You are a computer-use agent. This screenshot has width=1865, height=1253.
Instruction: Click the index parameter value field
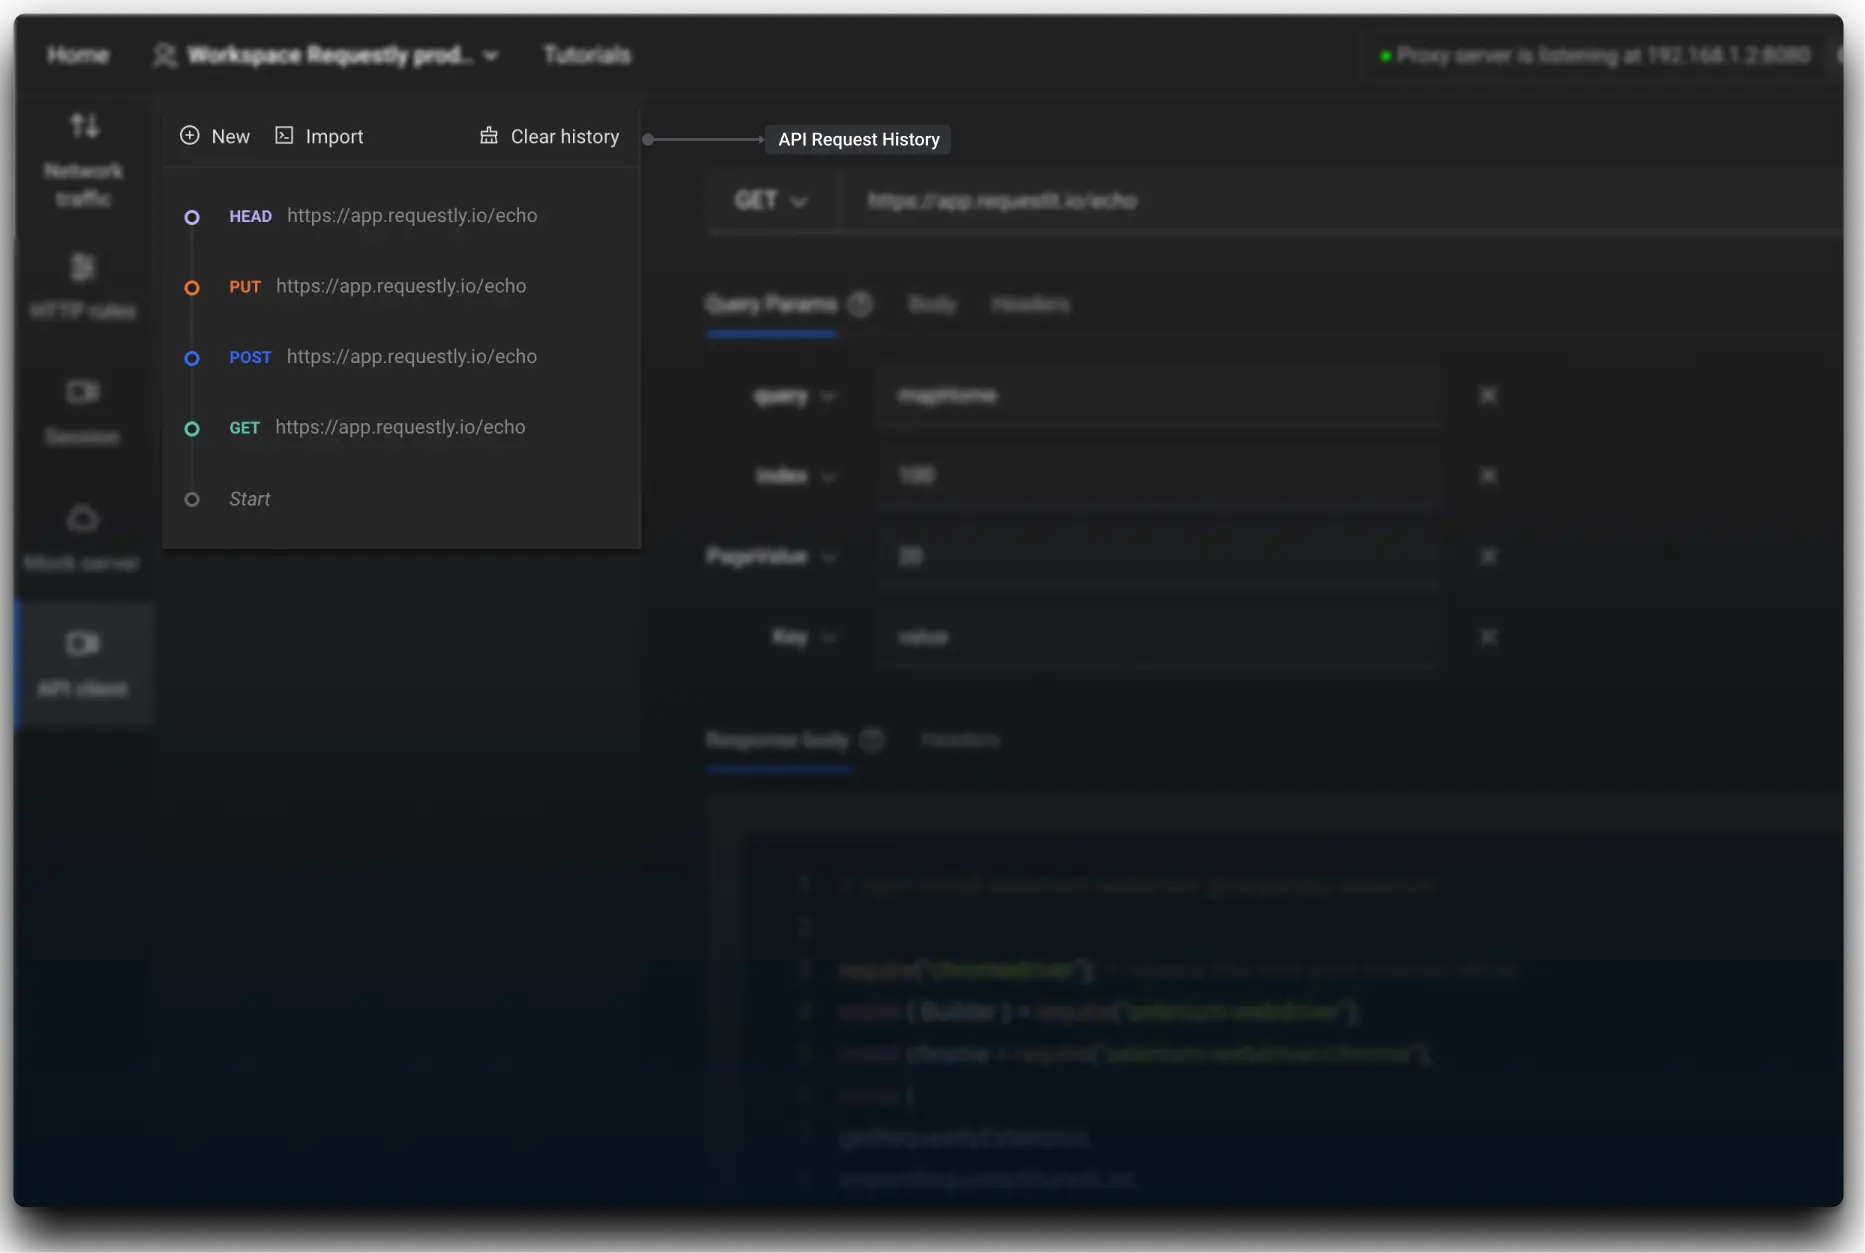pos(1158,476)
